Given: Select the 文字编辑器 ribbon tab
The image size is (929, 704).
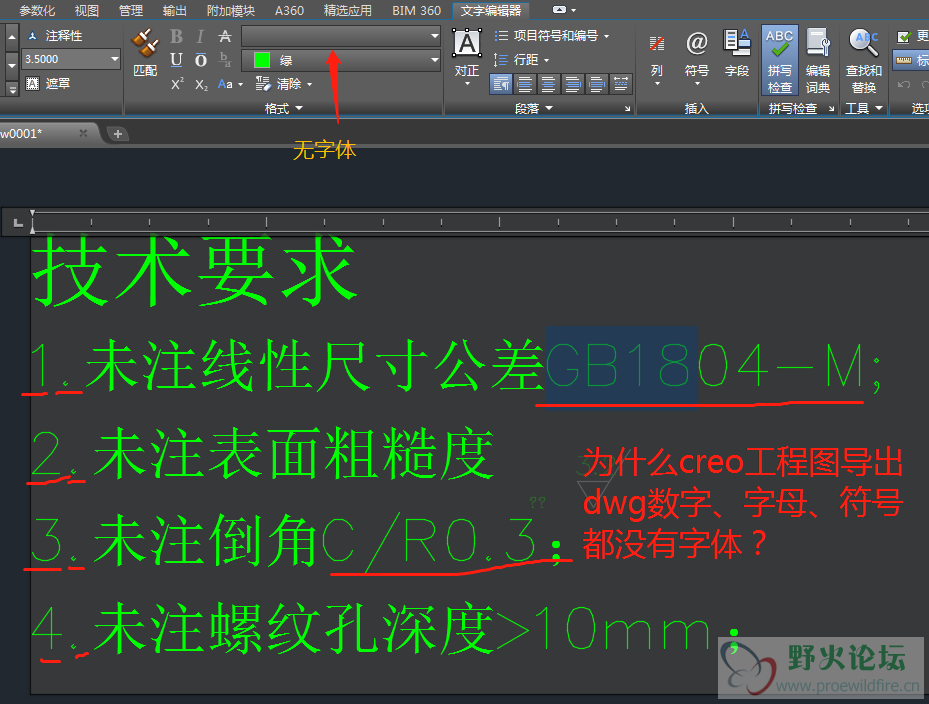Looking at the screenshot, I should pos(491,11).
